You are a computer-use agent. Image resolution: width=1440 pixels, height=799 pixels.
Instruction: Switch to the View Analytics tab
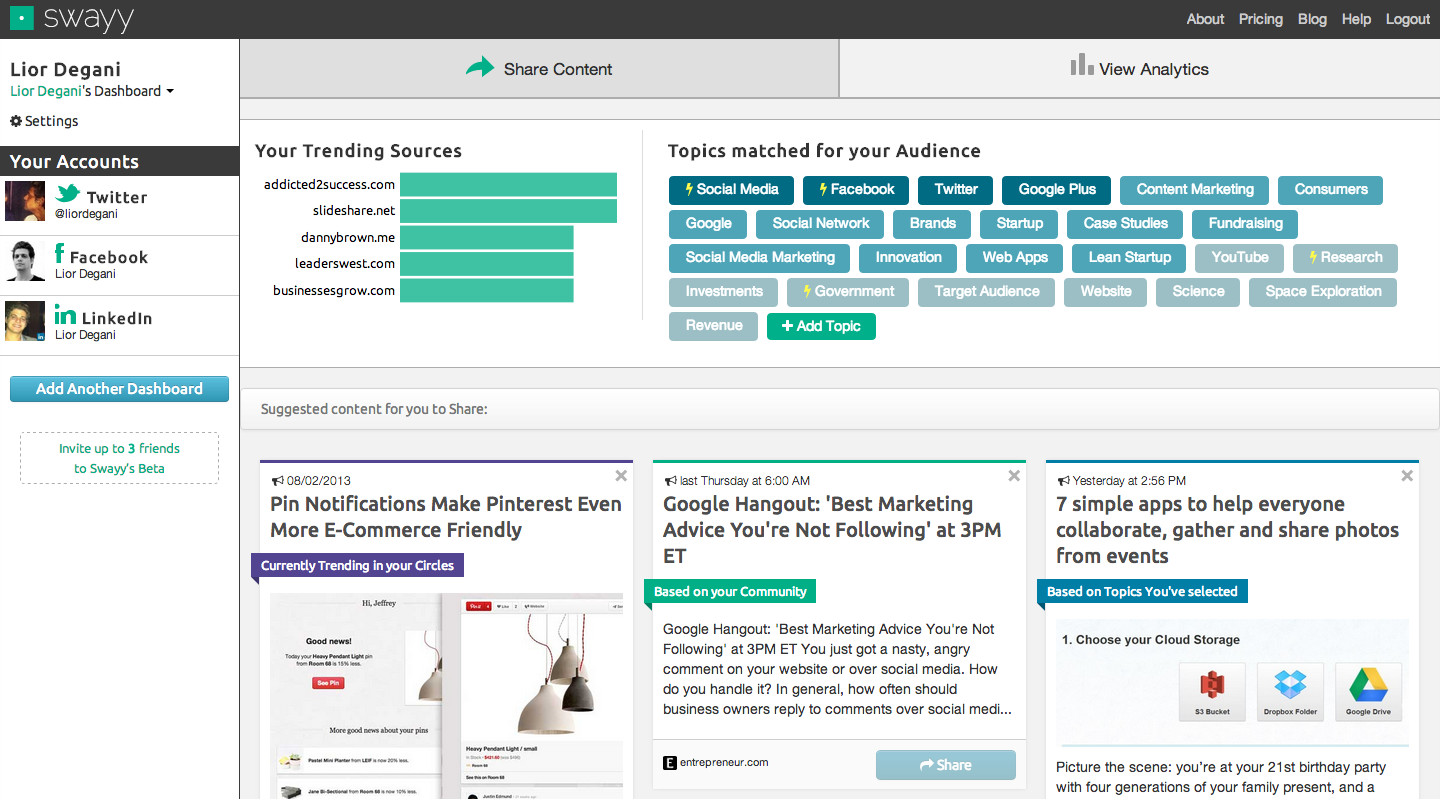click(1139, 69)
